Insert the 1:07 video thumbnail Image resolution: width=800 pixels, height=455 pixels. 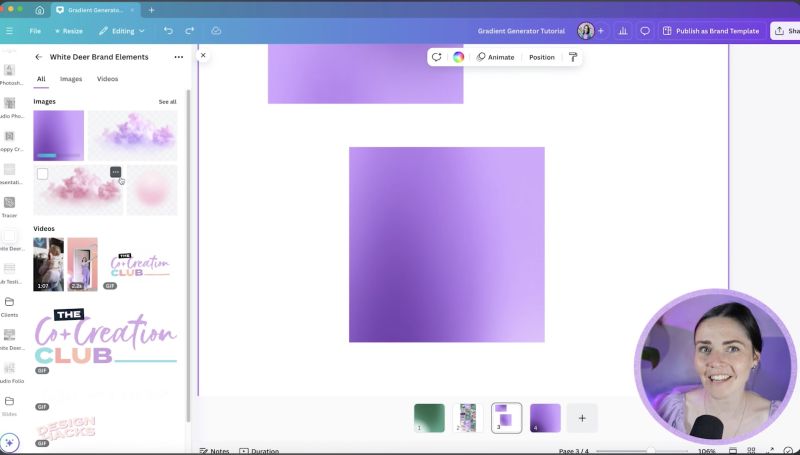tap(48, 264)
